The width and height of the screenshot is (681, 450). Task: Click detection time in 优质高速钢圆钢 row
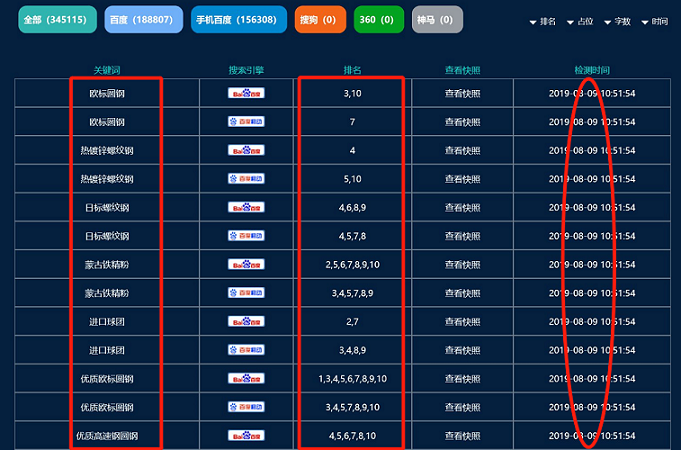592,436
